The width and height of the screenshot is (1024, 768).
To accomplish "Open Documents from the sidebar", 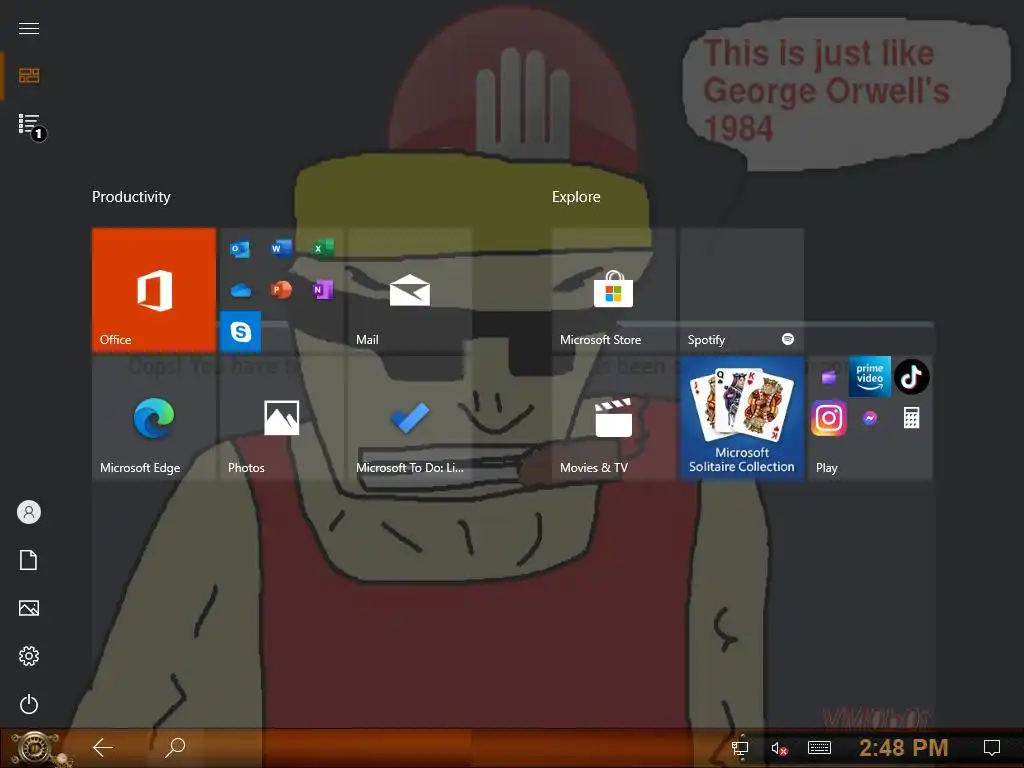I will tap(29, 560).
